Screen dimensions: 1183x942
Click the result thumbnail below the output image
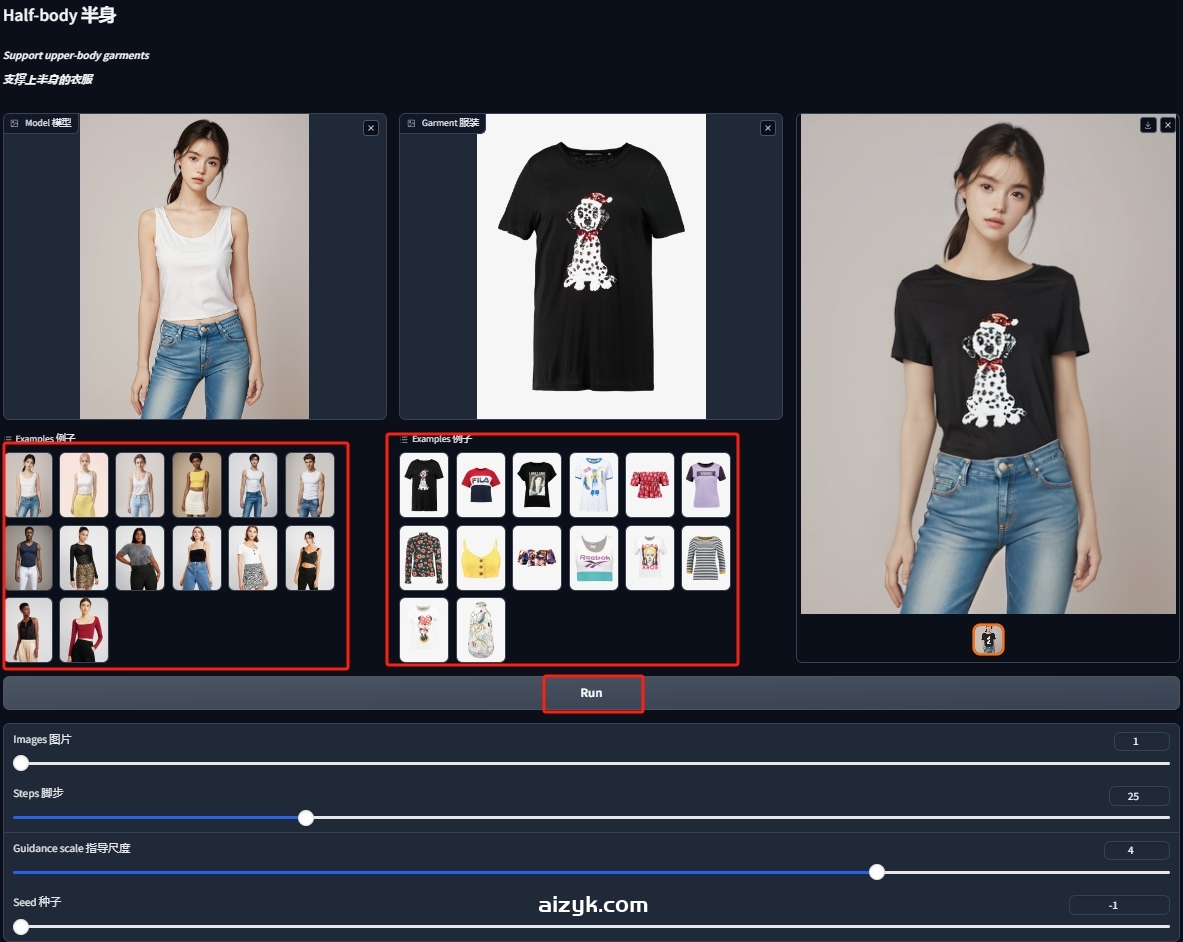(x=988, y=639)
